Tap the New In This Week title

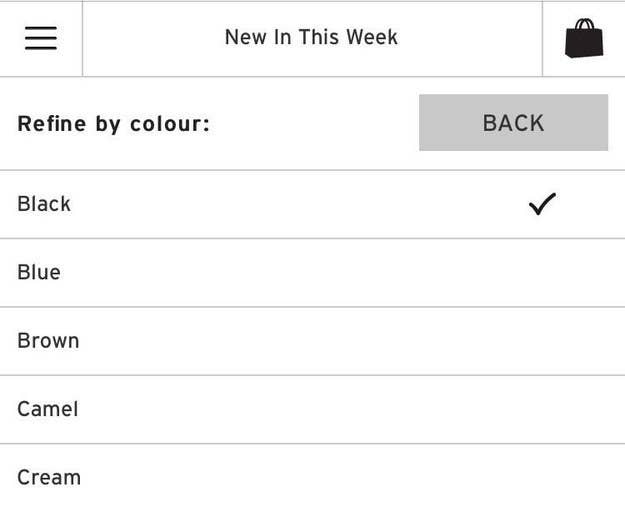pos(311,37)
